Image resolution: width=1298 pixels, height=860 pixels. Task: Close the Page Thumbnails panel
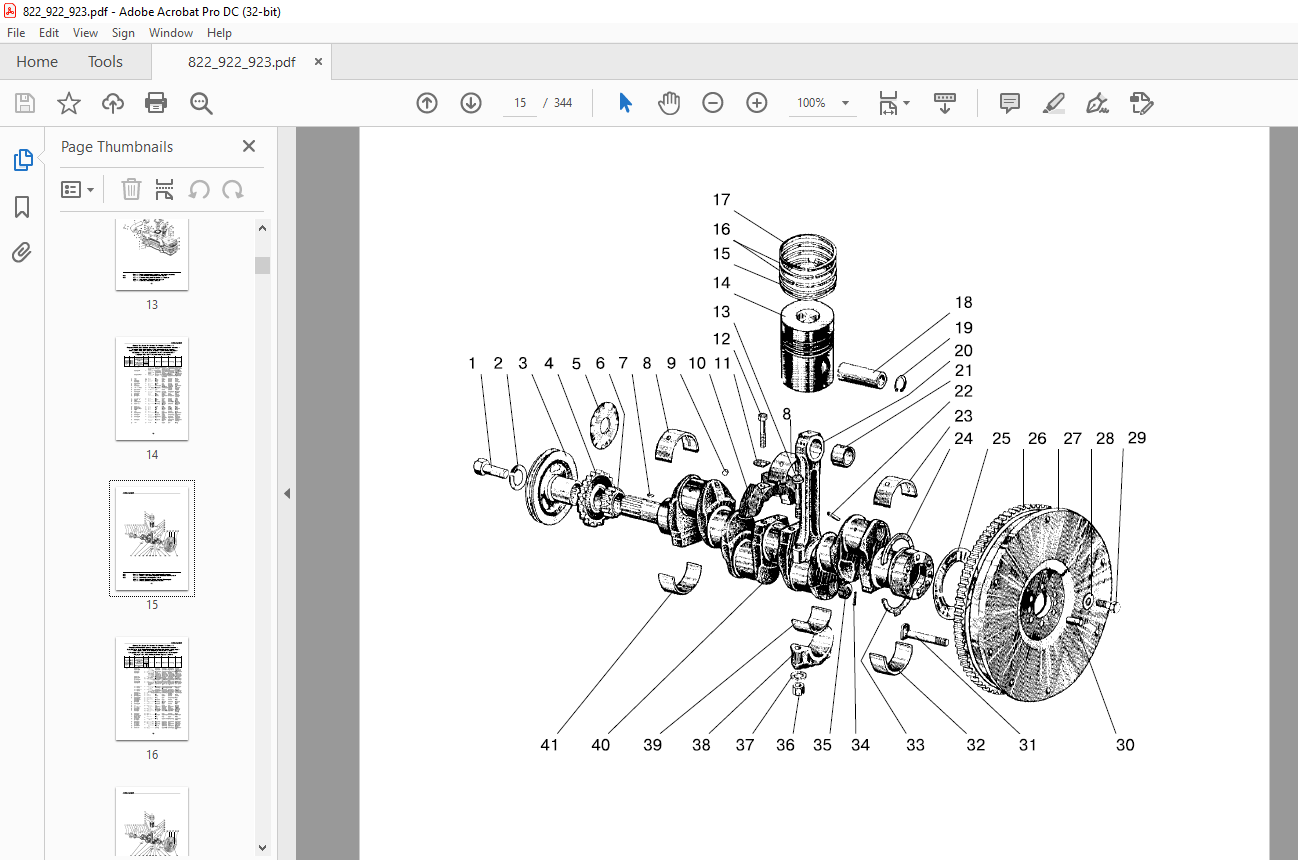[x=249, y=146]
